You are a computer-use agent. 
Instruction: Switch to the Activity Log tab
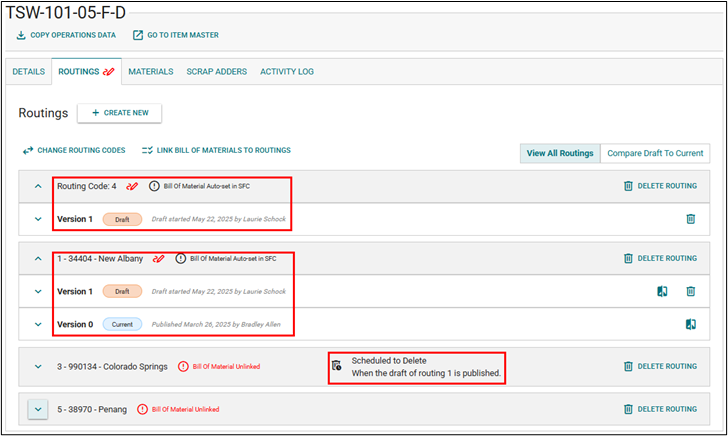tap(286, 72)
